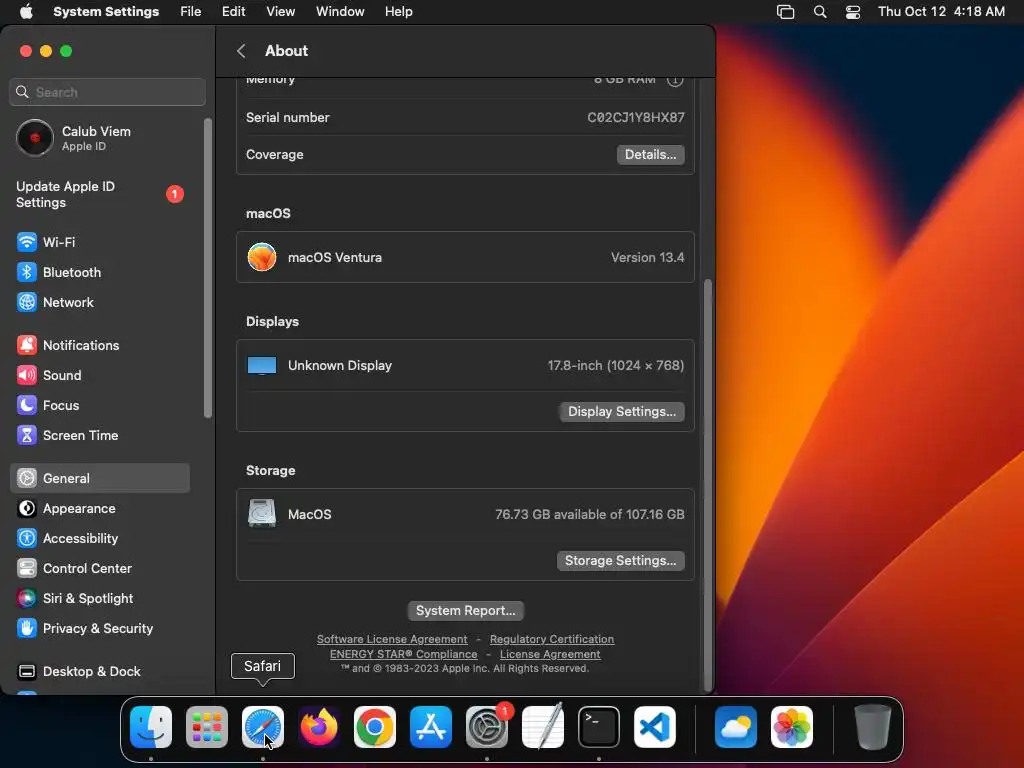This screenshot has width=1024, height=768.
Task: Click the settings Search field
Action: point(108,92)
